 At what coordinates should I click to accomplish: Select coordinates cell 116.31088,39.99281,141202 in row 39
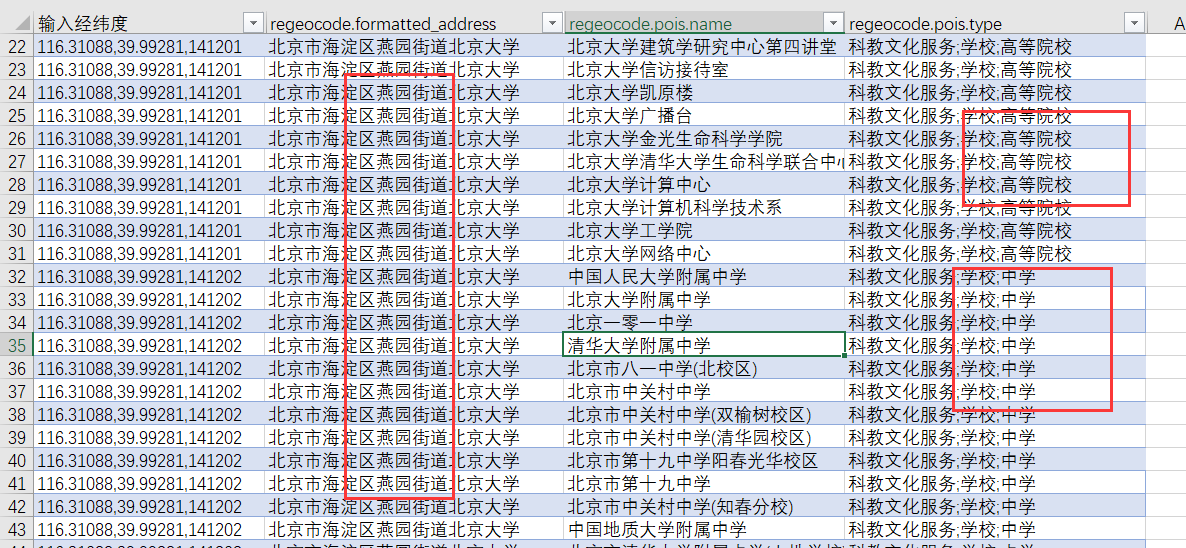[x=151, y=437]
